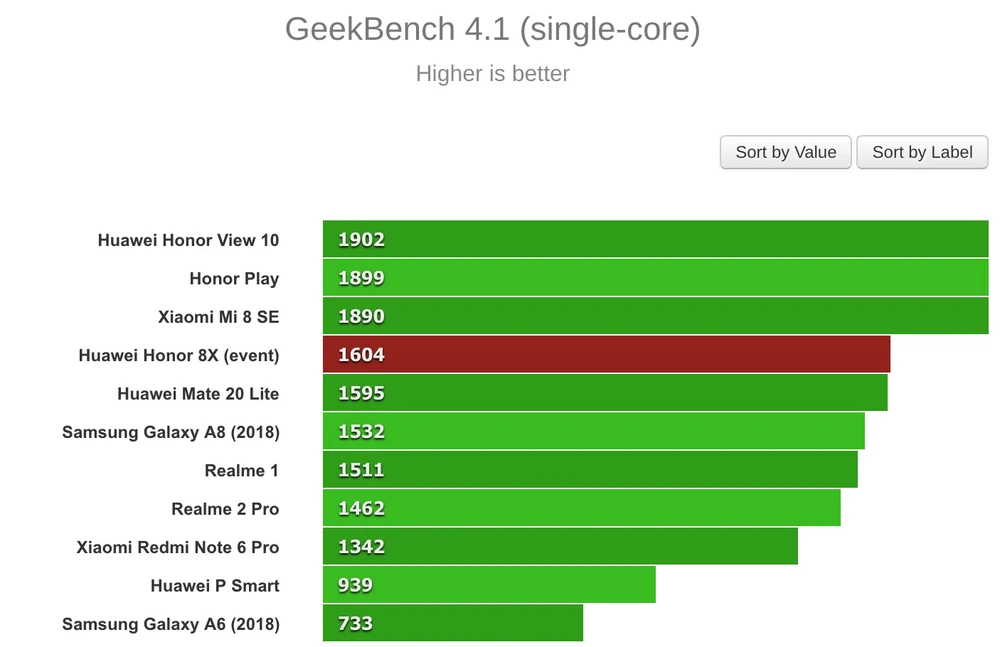Click the Honor Play device label
The image size is (1000, 647).
click(x=234, y=278)
